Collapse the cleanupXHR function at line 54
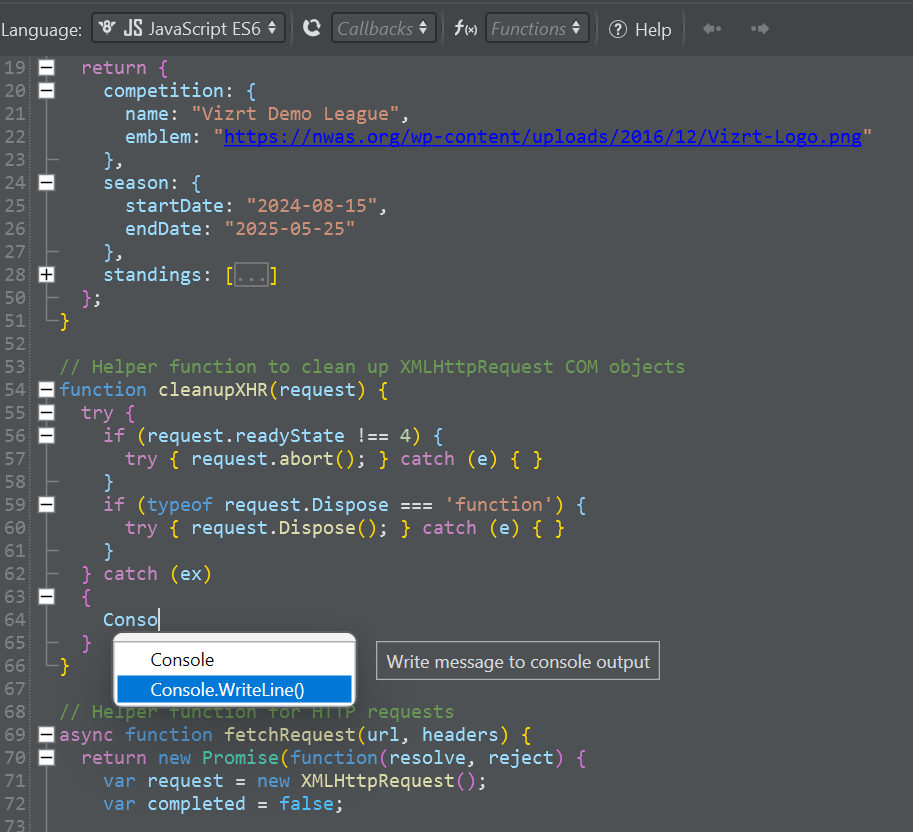Image resolution: width=913 pixels, height=832 pixels. point(46,390)
